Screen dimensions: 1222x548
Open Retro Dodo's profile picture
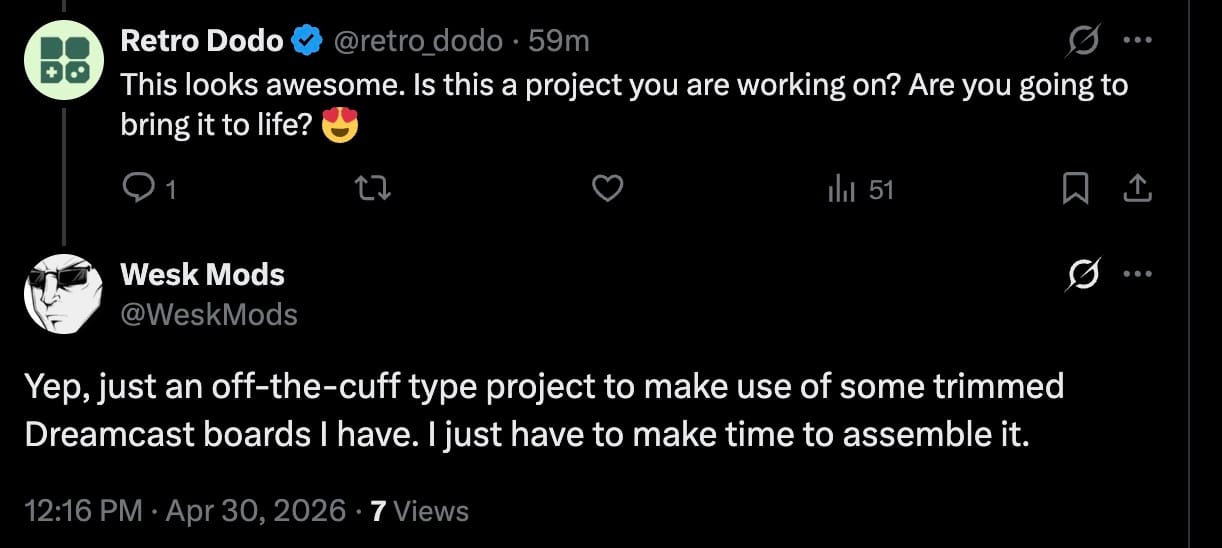pos(63,60)
